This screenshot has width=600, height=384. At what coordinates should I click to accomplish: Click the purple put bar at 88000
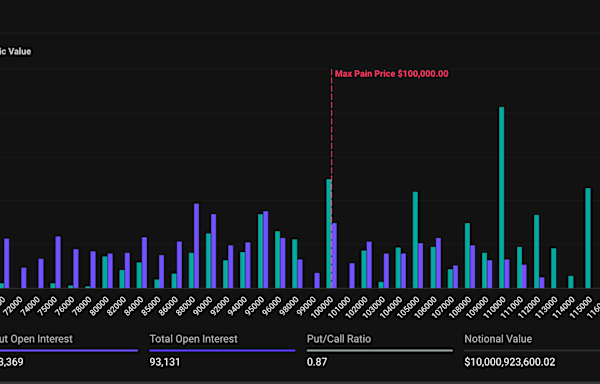click(x=196, y=246)
